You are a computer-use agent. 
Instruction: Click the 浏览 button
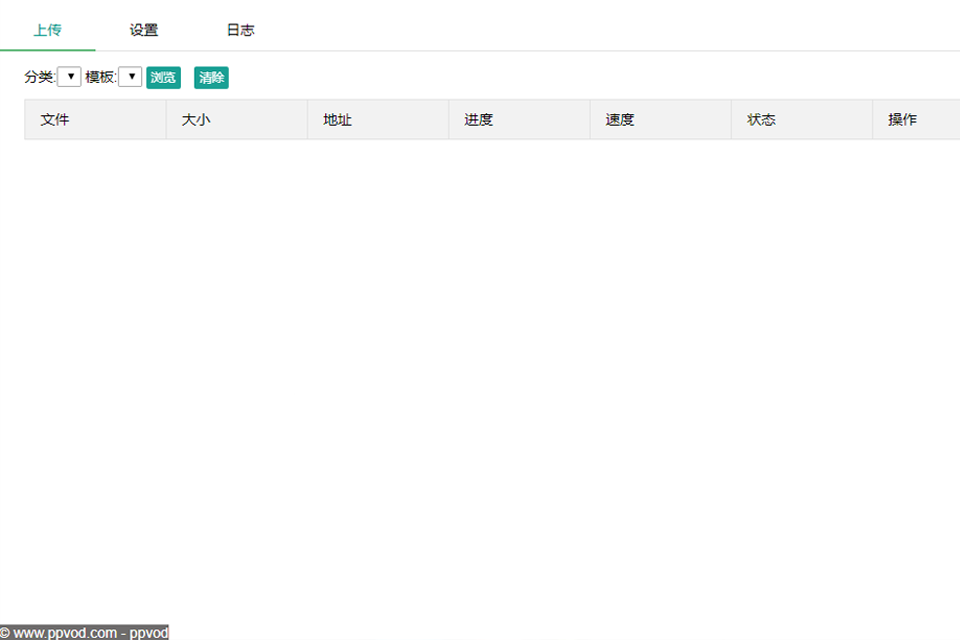(163, 78)
